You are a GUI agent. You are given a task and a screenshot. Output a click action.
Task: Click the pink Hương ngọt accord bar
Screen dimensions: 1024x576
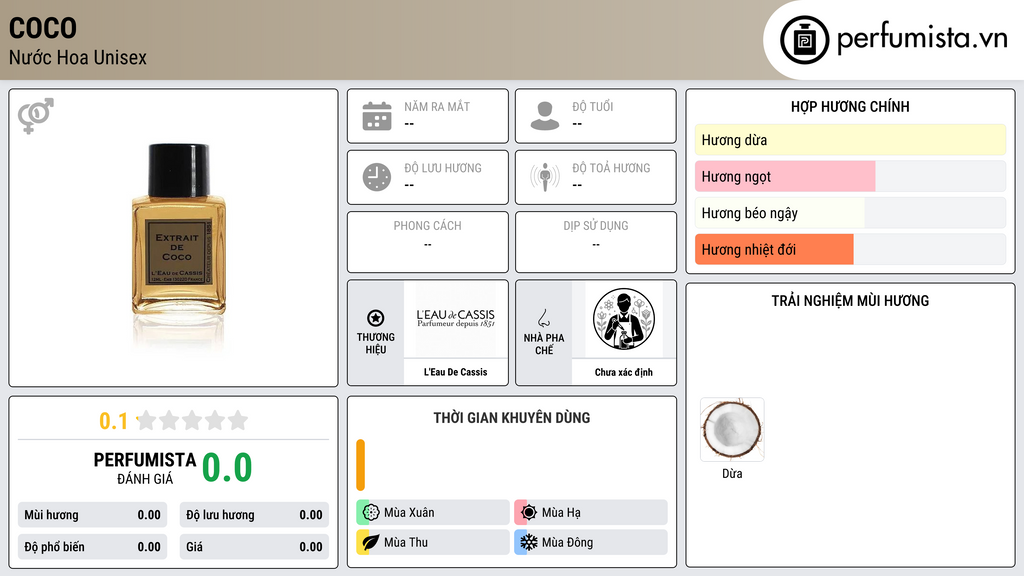pyautogui.click(x=785, y=176)
